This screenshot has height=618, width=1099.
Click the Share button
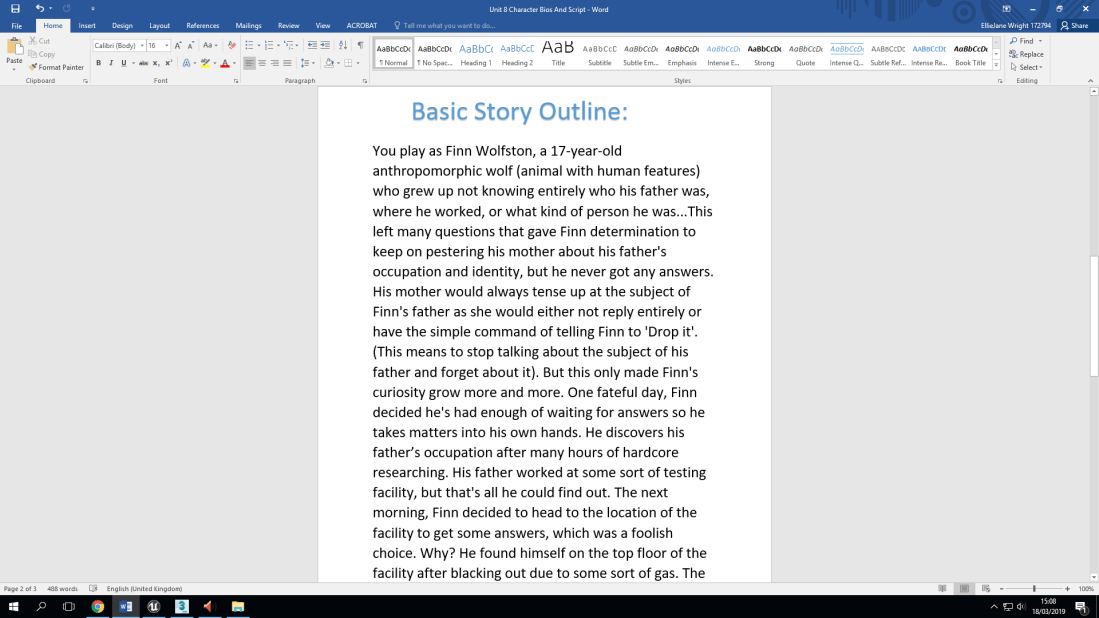tap(1074, 26)
